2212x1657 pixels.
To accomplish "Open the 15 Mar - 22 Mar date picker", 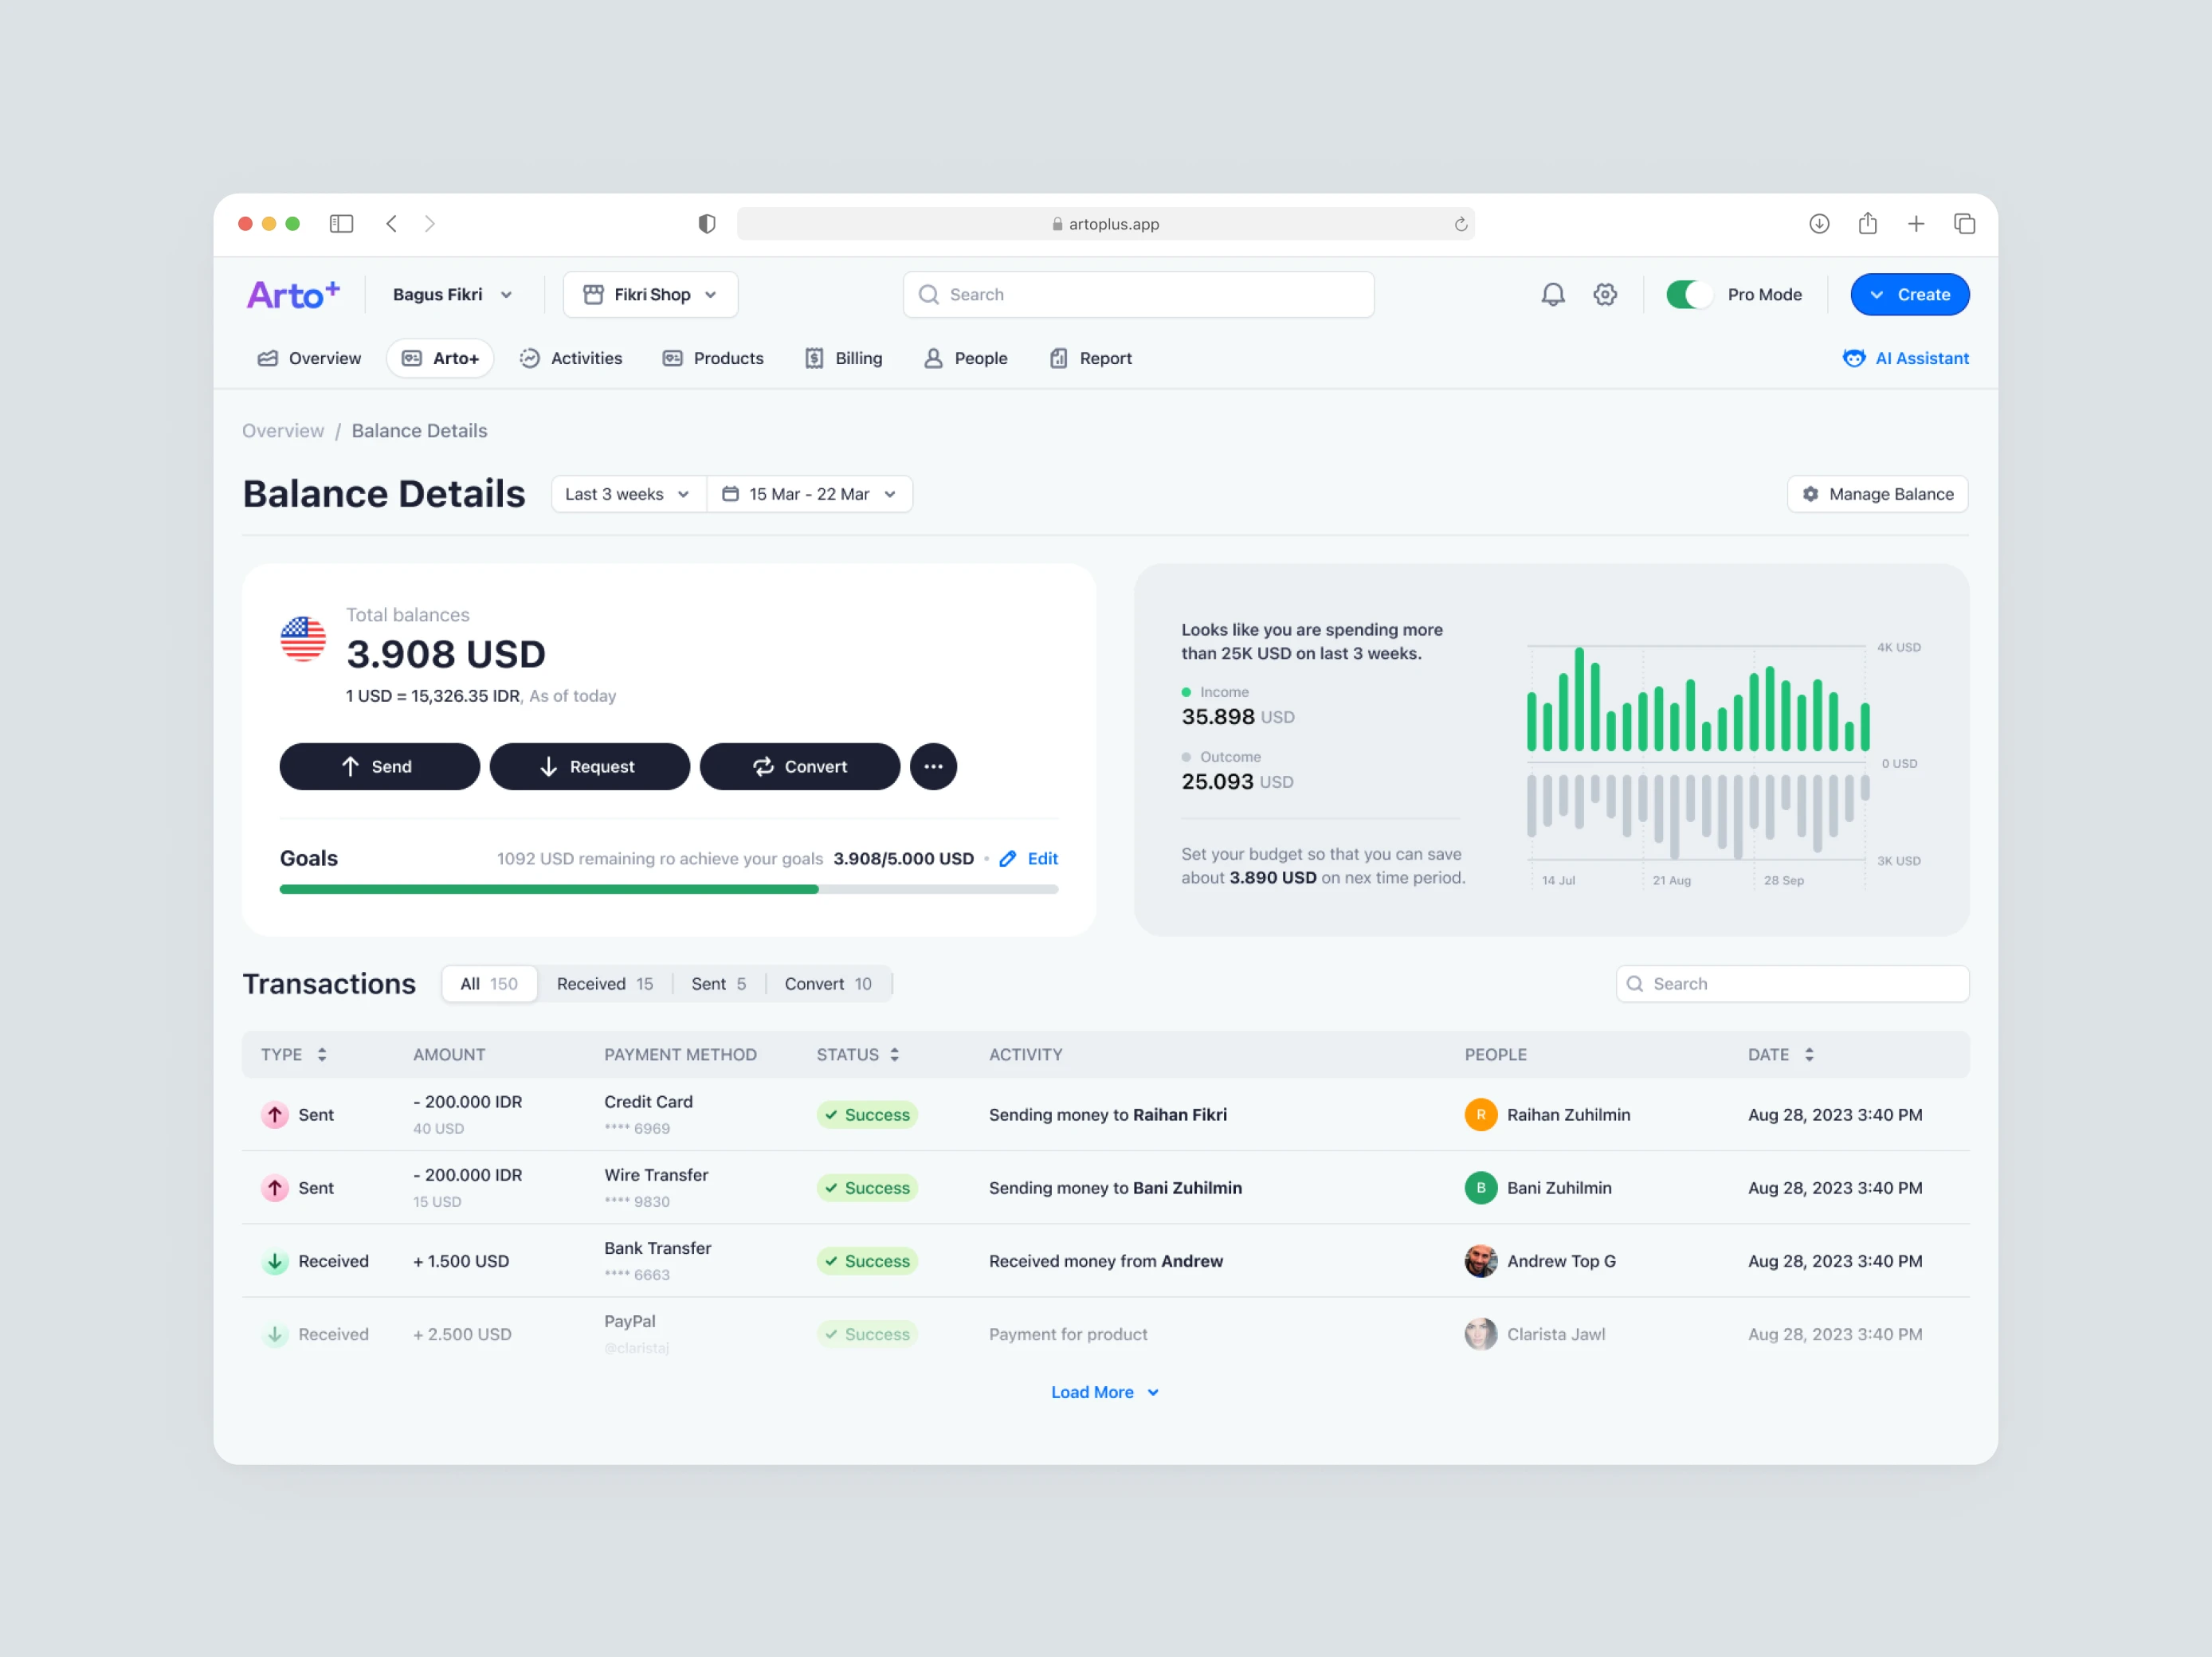I will [x=809, y=494].
